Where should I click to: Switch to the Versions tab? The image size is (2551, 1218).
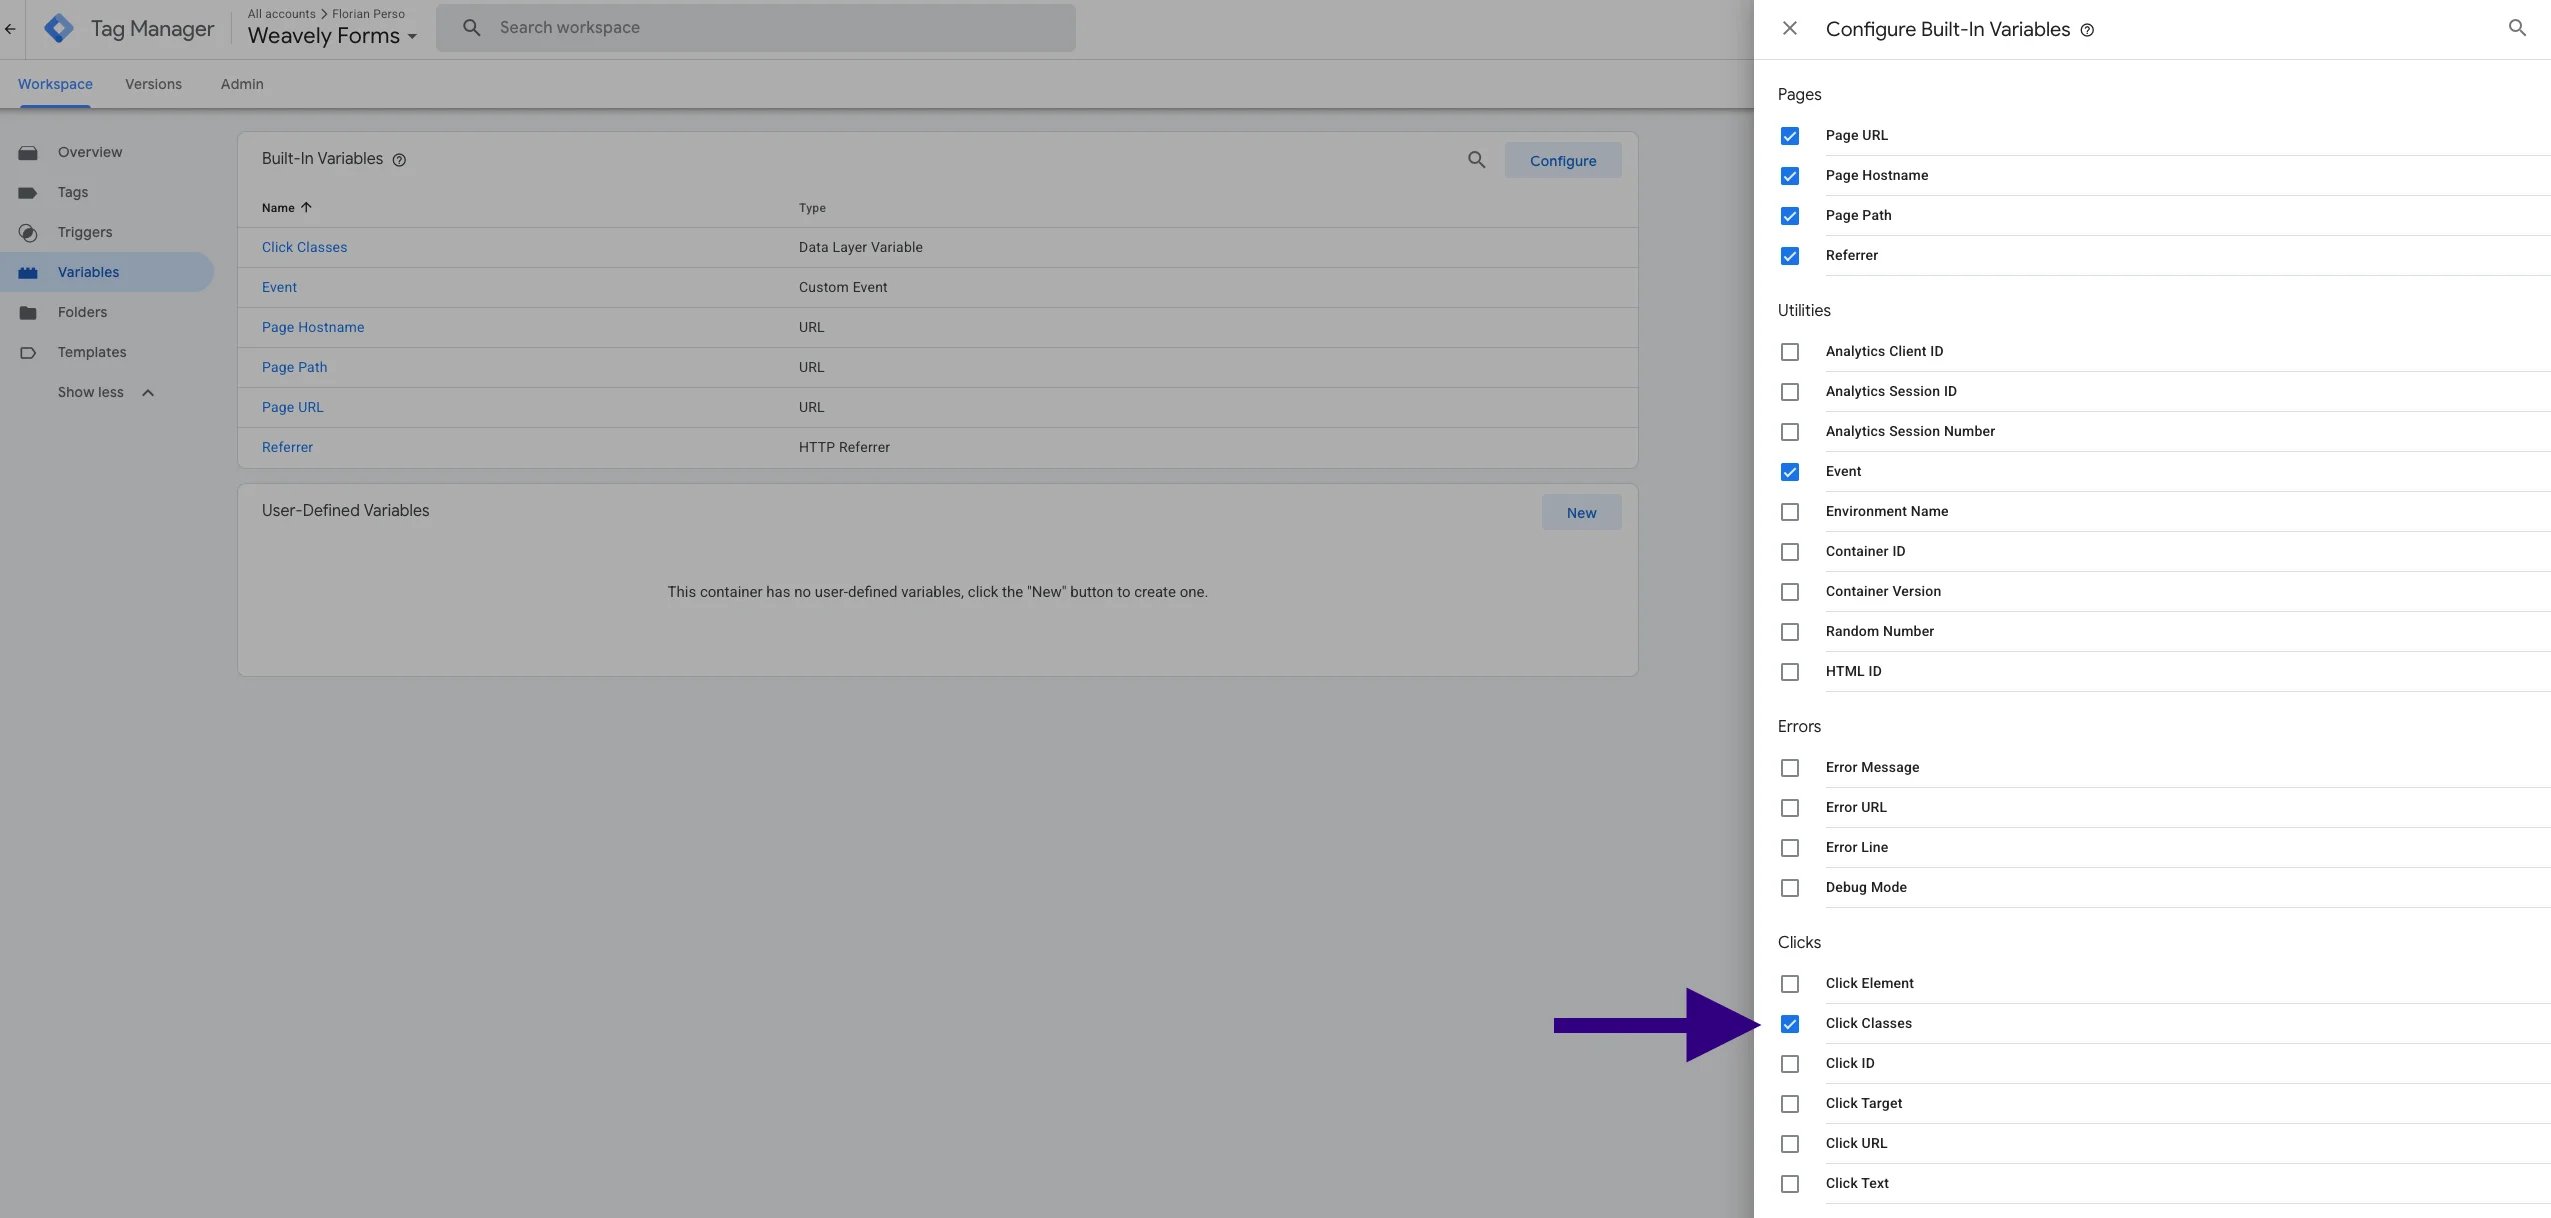[153, 84]
